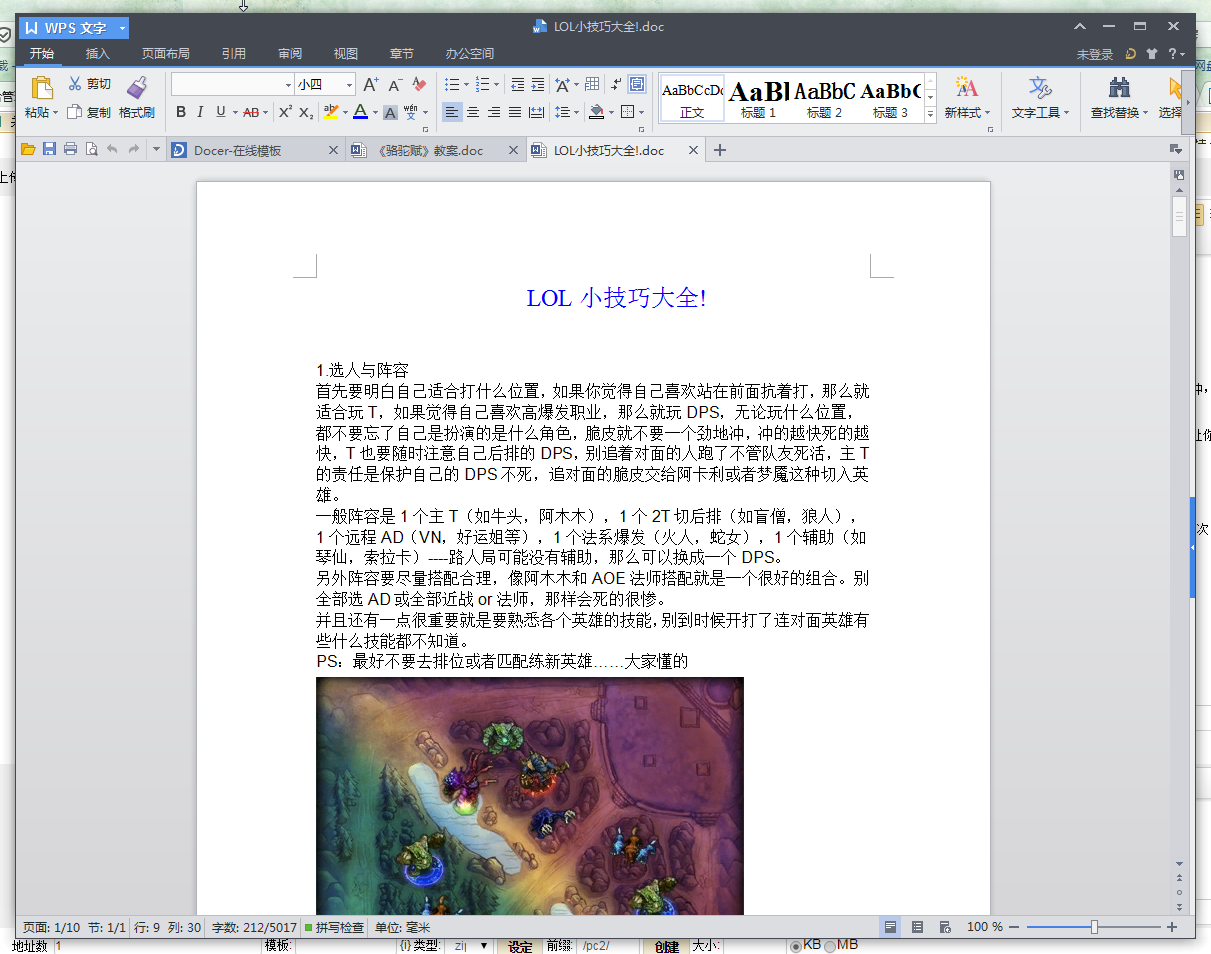The height and width of the screenshot is (954, 1211).
Task: Open the phonetic guide wén icon
Action: tap(411, 112)
